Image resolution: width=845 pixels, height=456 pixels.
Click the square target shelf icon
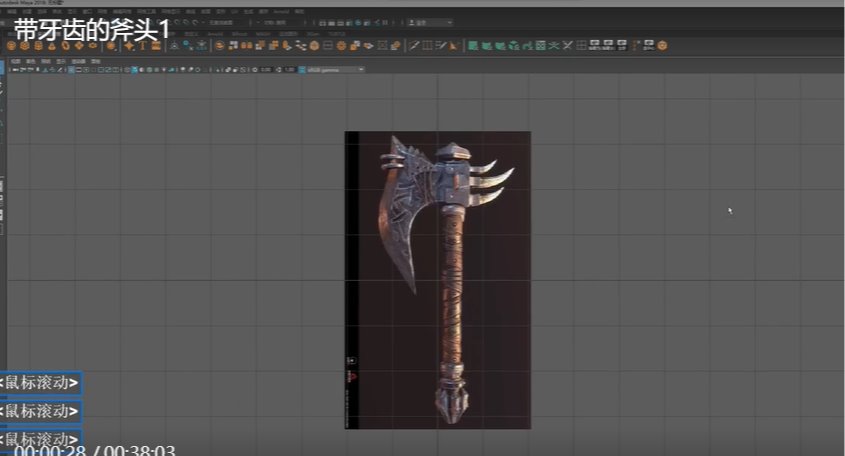541,45
